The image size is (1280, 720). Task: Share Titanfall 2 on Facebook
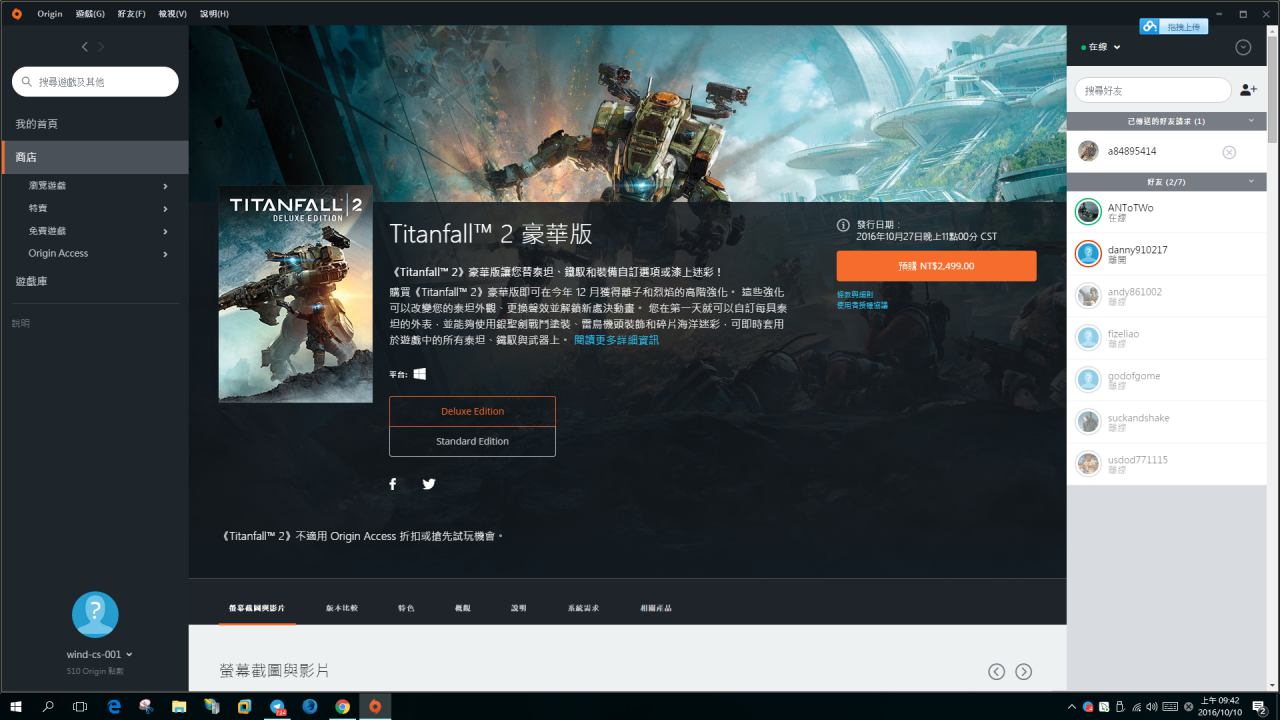393,484
